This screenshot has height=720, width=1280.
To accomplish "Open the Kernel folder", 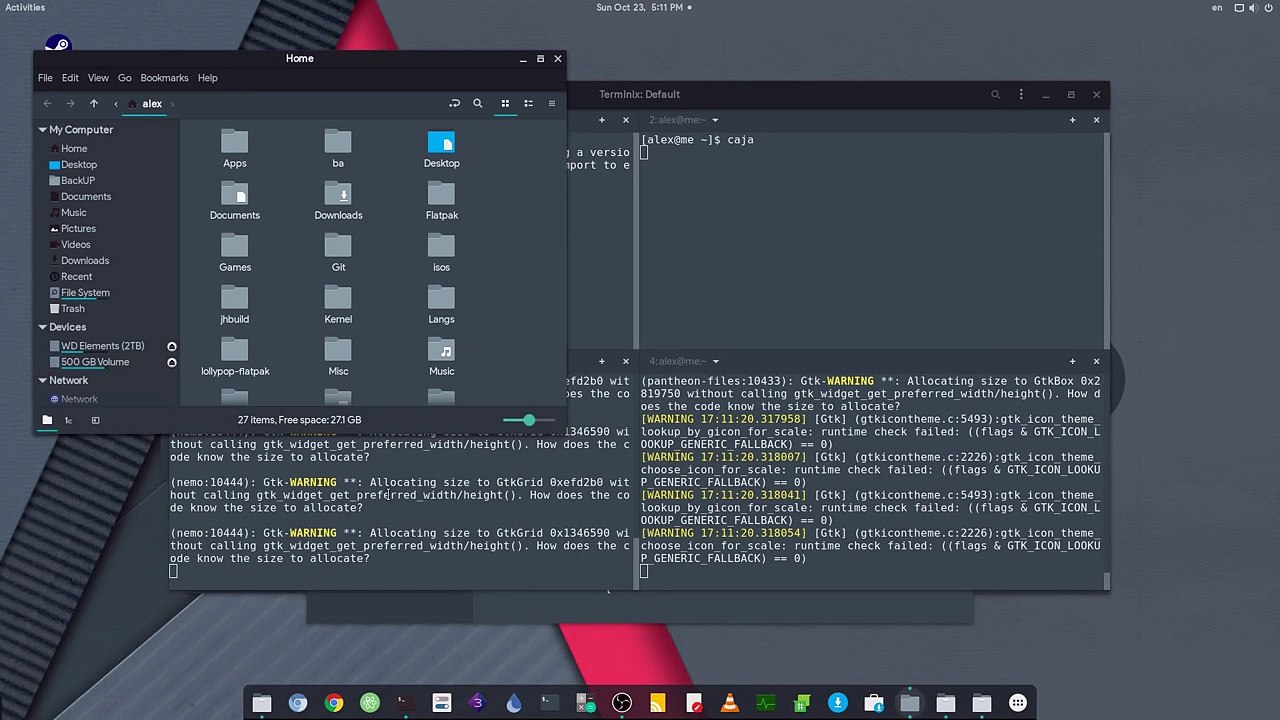I will coord(338,305).
